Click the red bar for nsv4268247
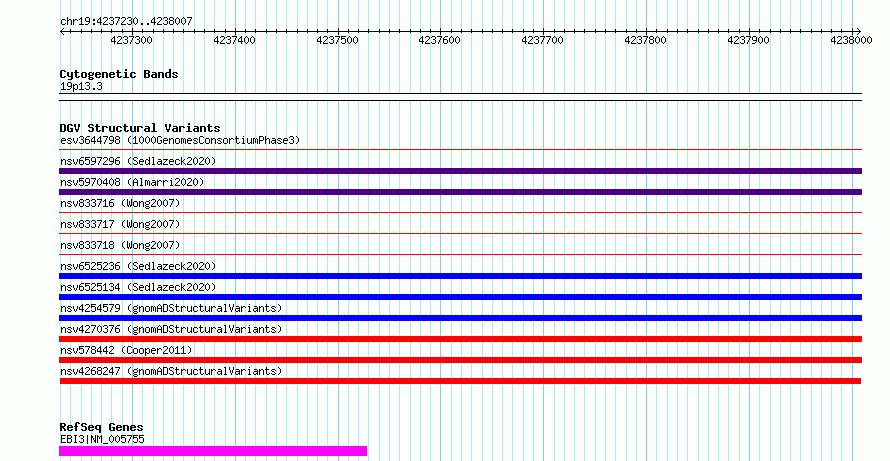The width and height of the screenshot is (890, 461). (460, 381)
